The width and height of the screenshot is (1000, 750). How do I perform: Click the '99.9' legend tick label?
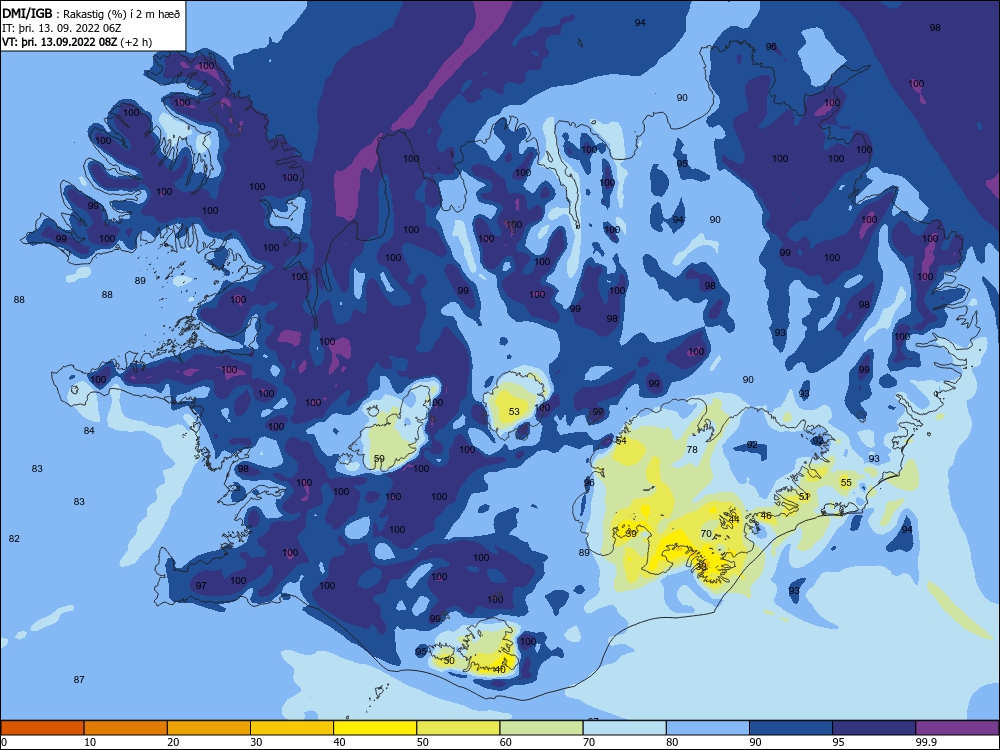(x=926, y=742)
